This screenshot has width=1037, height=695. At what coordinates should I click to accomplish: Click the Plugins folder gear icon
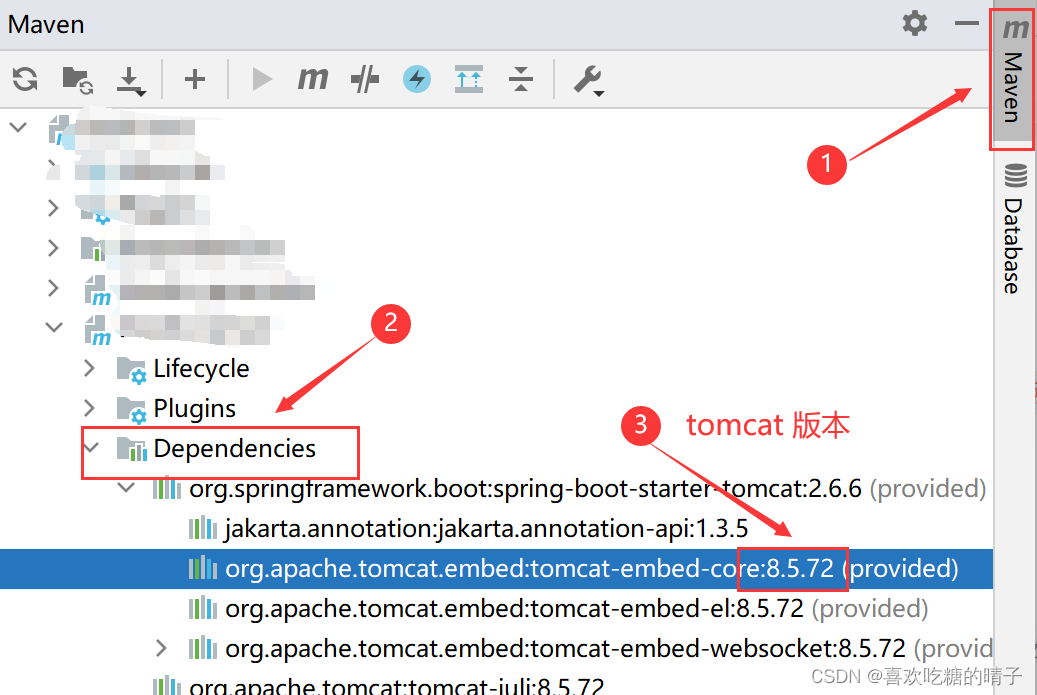click(131, 410)
